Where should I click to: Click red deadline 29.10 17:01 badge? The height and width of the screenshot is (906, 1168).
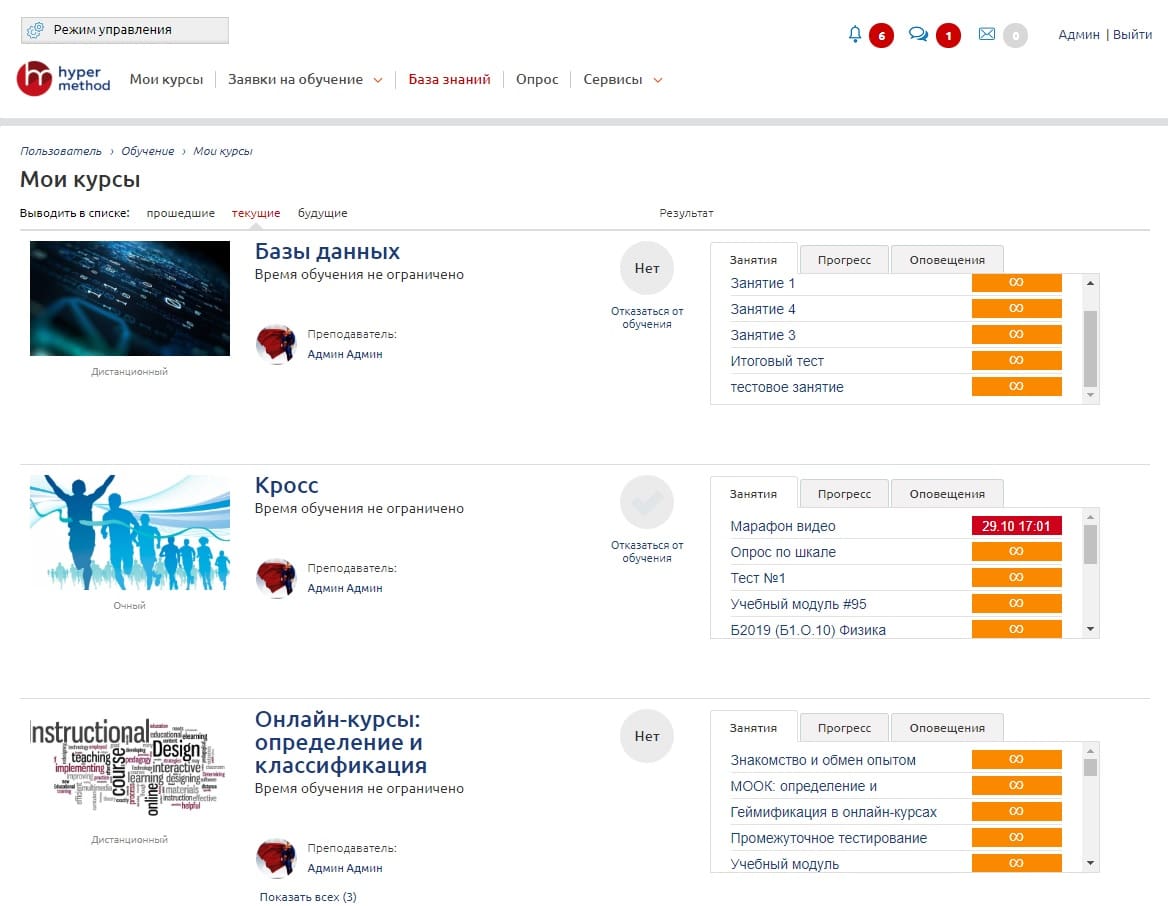1016,526
